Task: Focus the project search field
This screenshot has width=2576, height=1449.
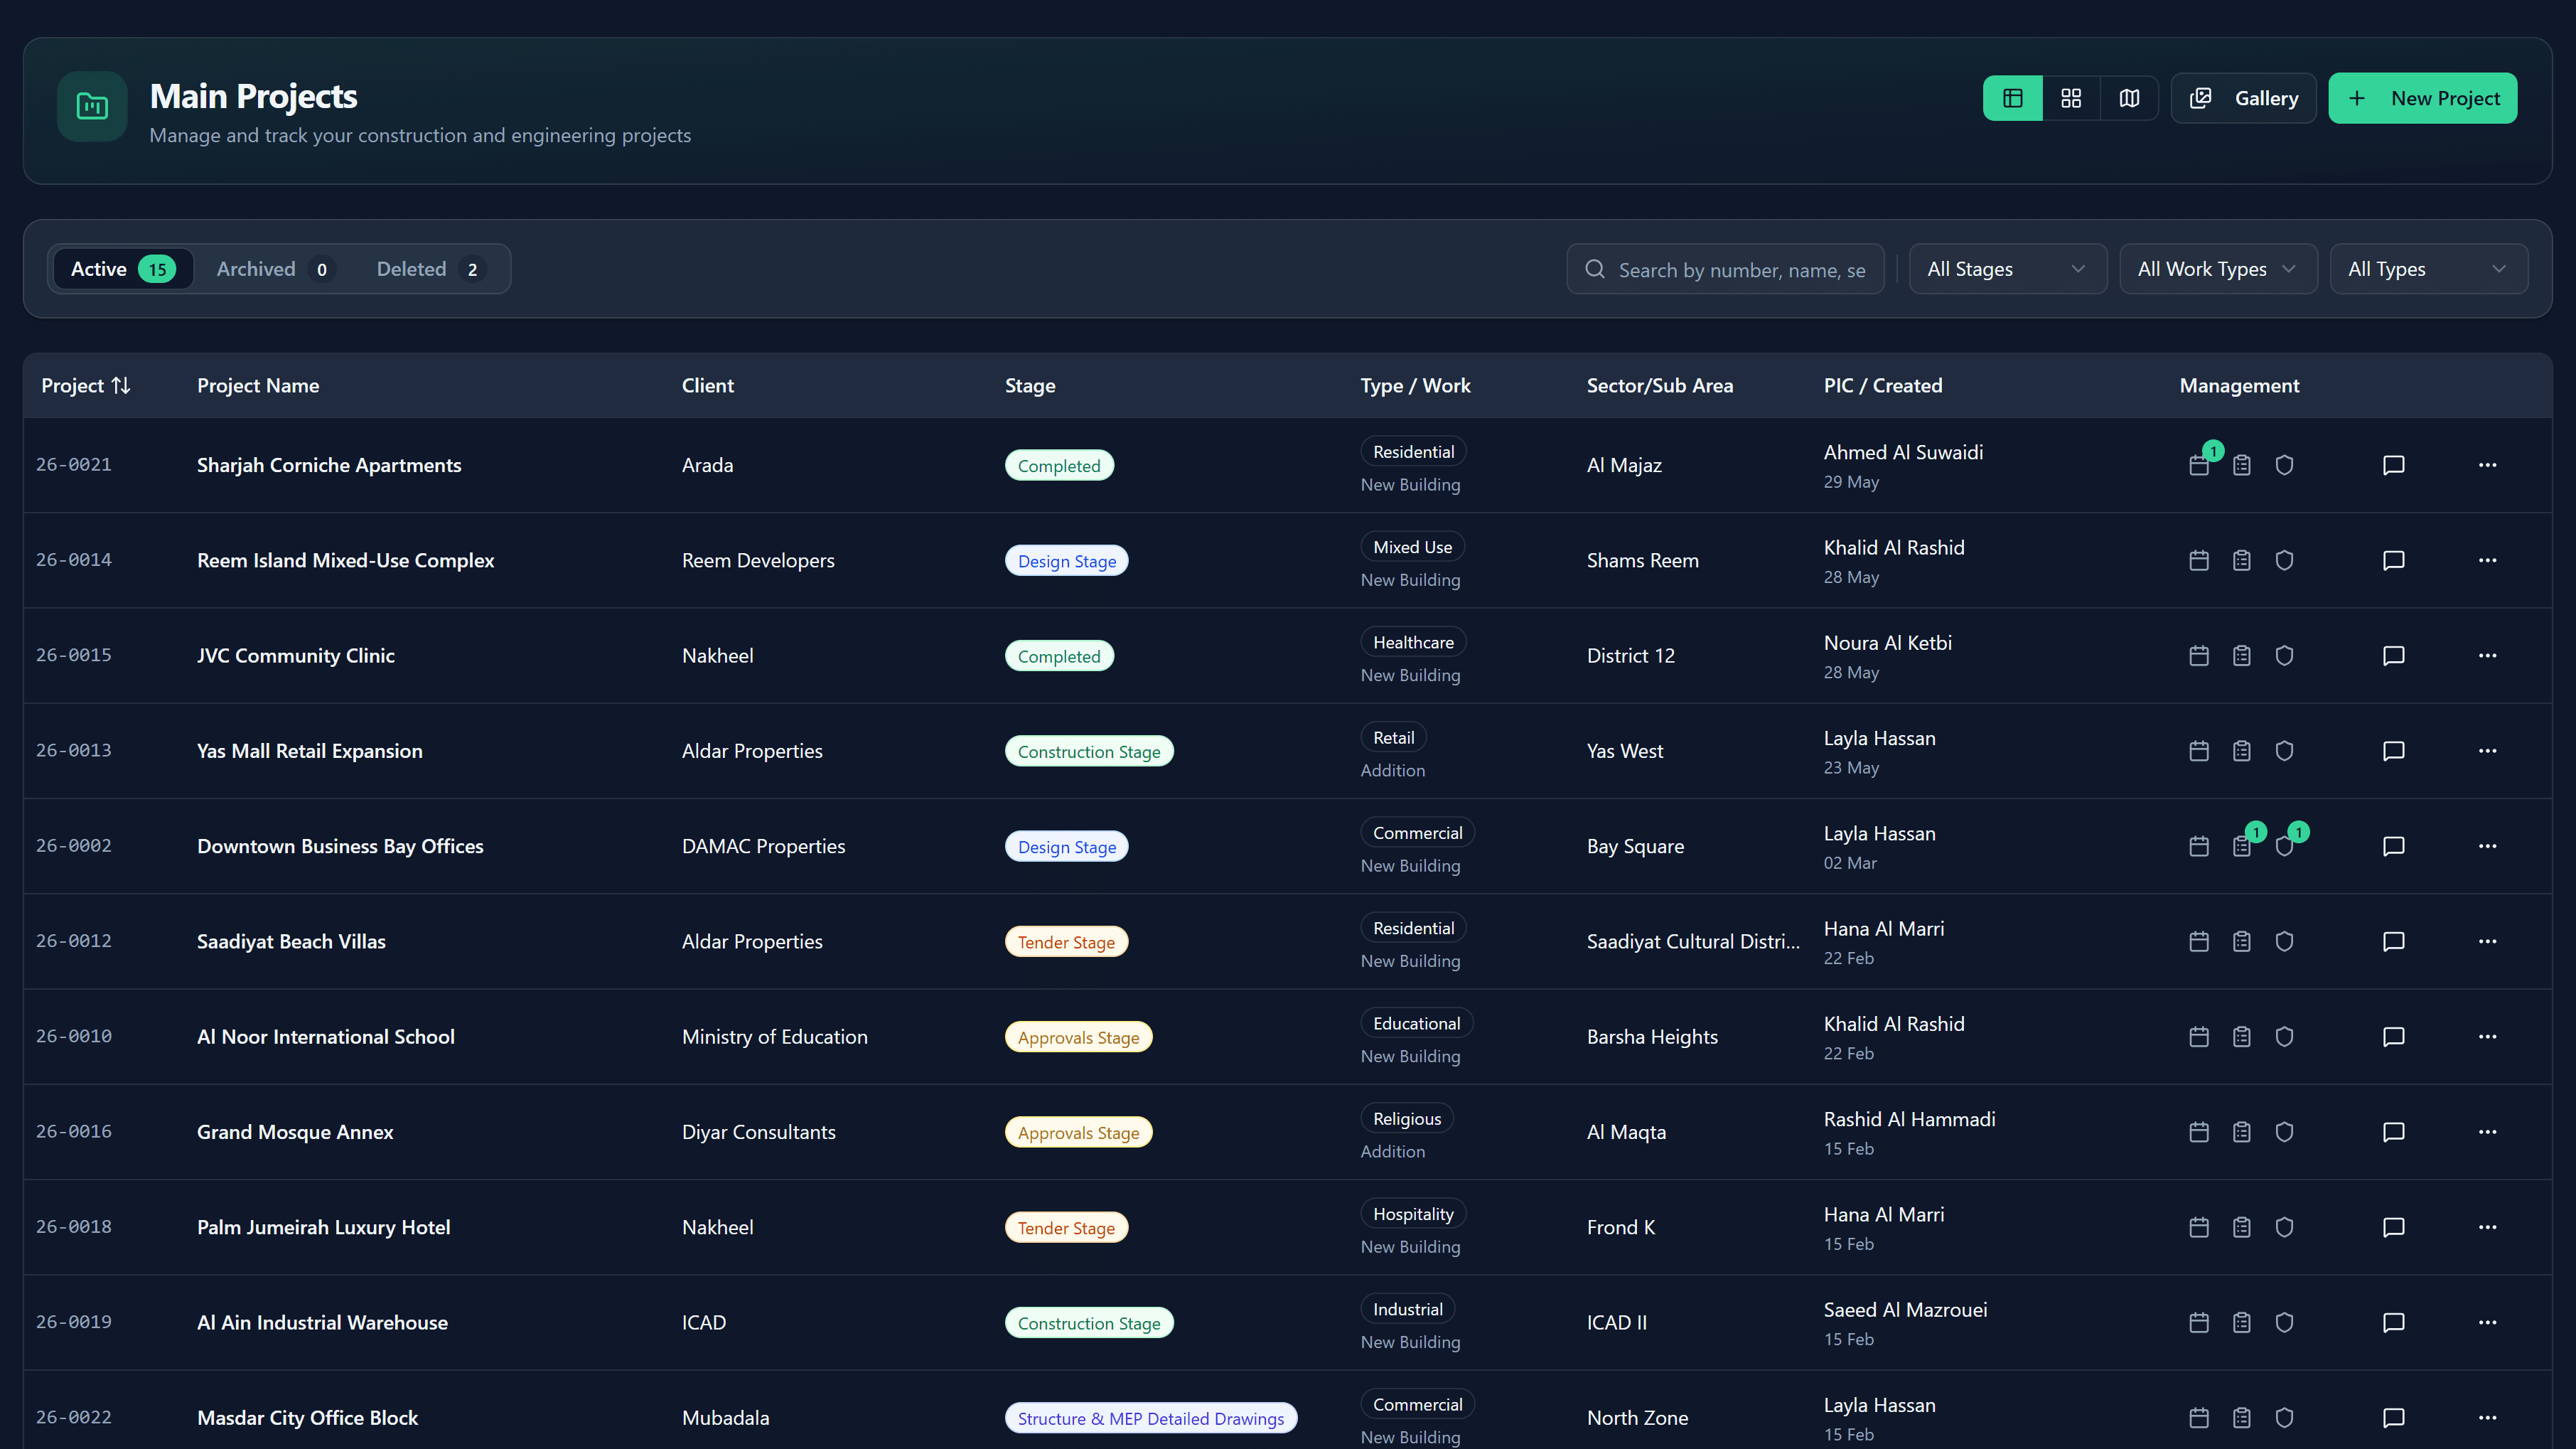Action: (1725, 269)
